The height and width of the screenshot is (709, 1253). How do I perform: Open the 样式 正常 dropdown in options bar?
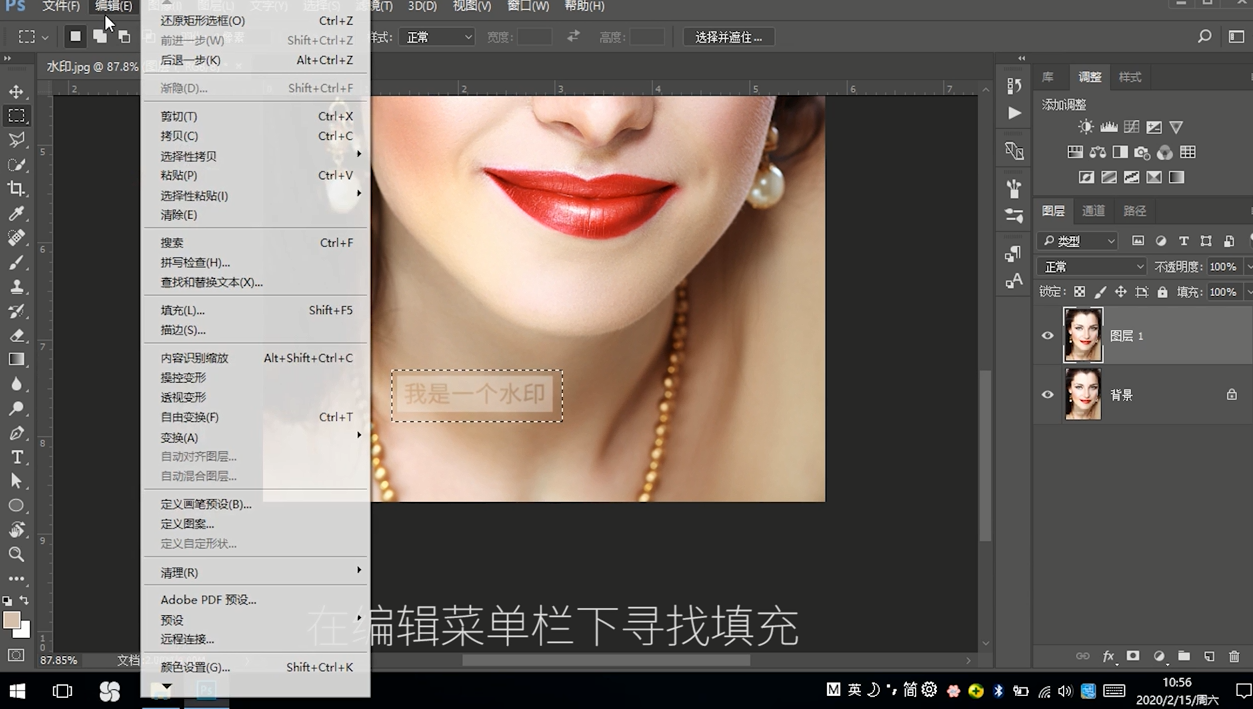click(x=436, y=37)
